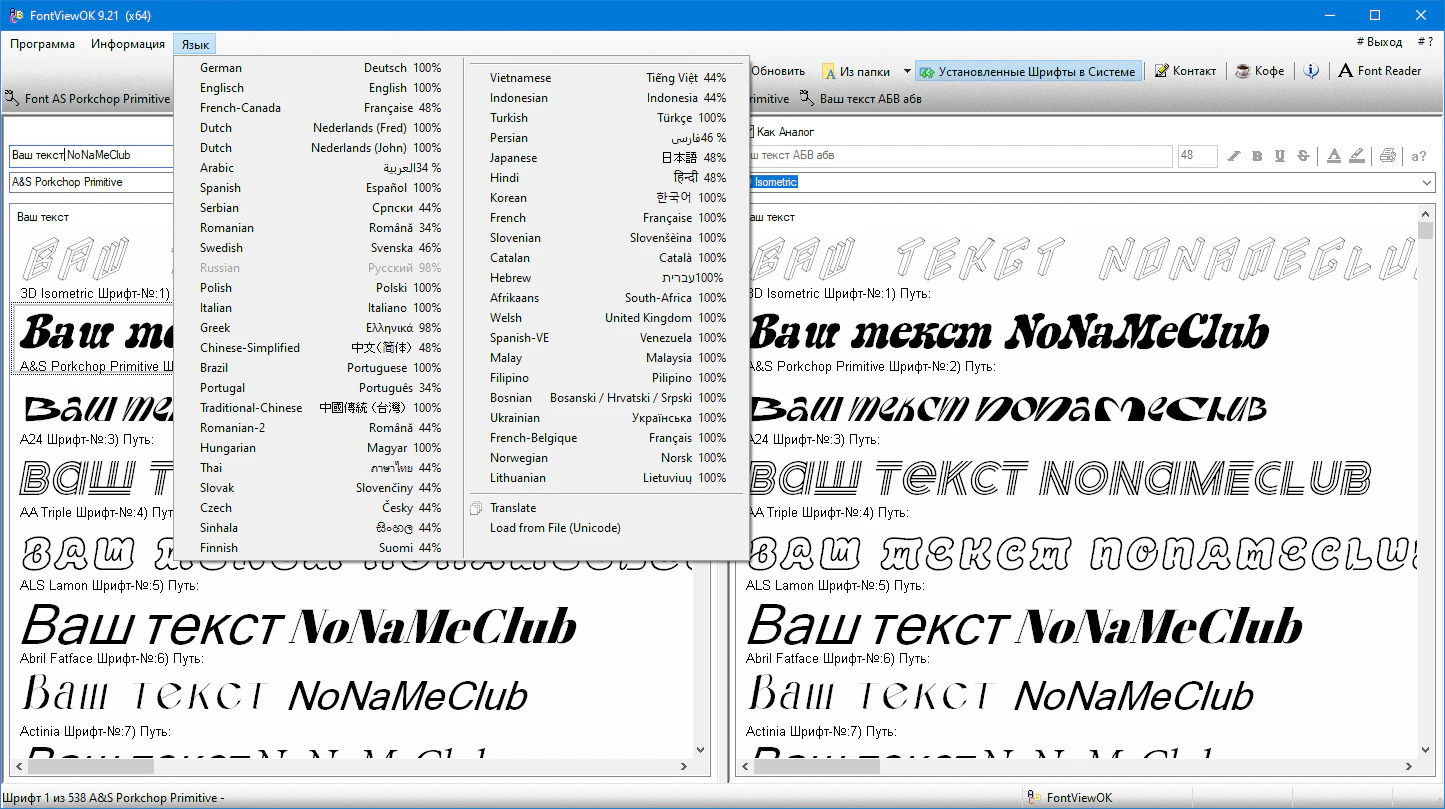Image resolution: width=1445 pixels, height=809 pixels.
Task: Choose Load from File (Unicode)
Action: click(x=608, y=528)
